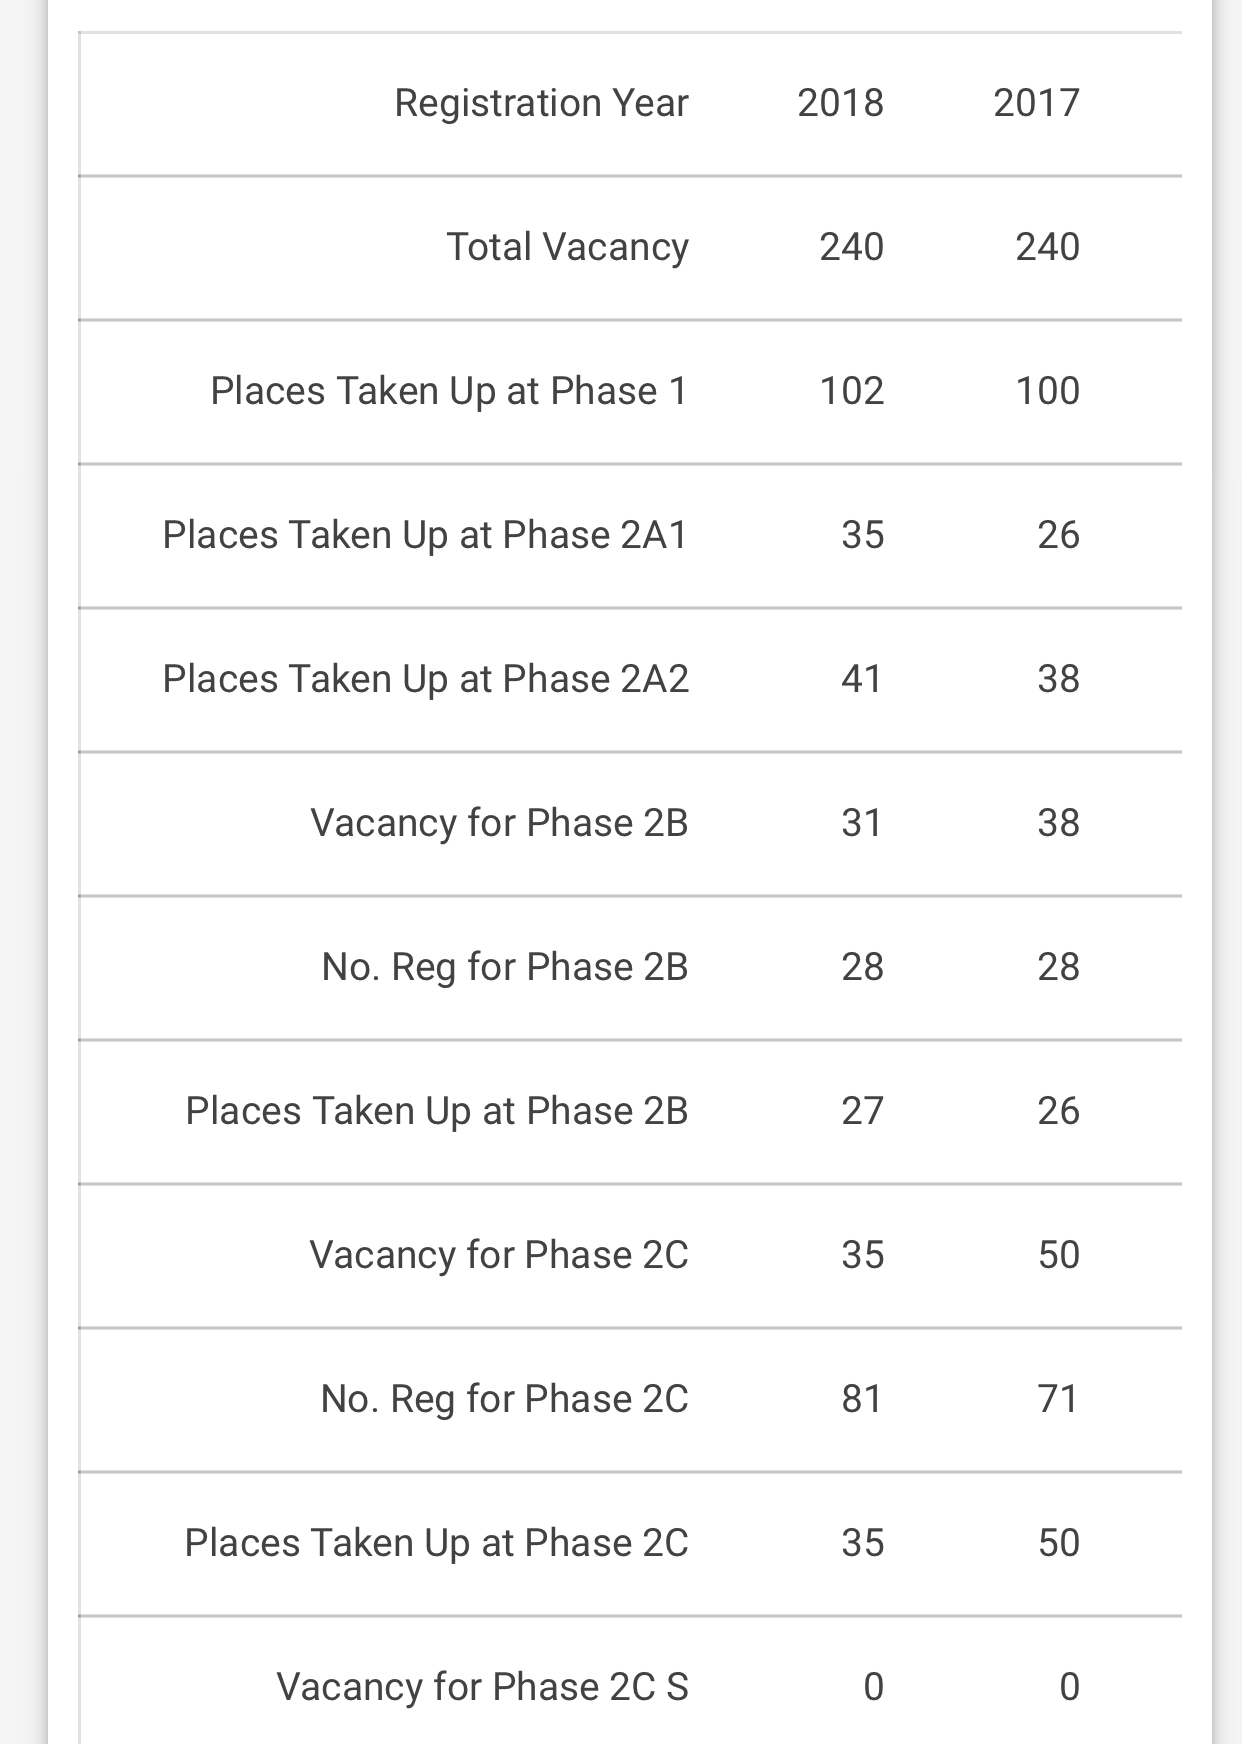1242x1744 pixels.
Task: Click Places Taken Up at Phase 2A1 label
Action: [425, 535]
